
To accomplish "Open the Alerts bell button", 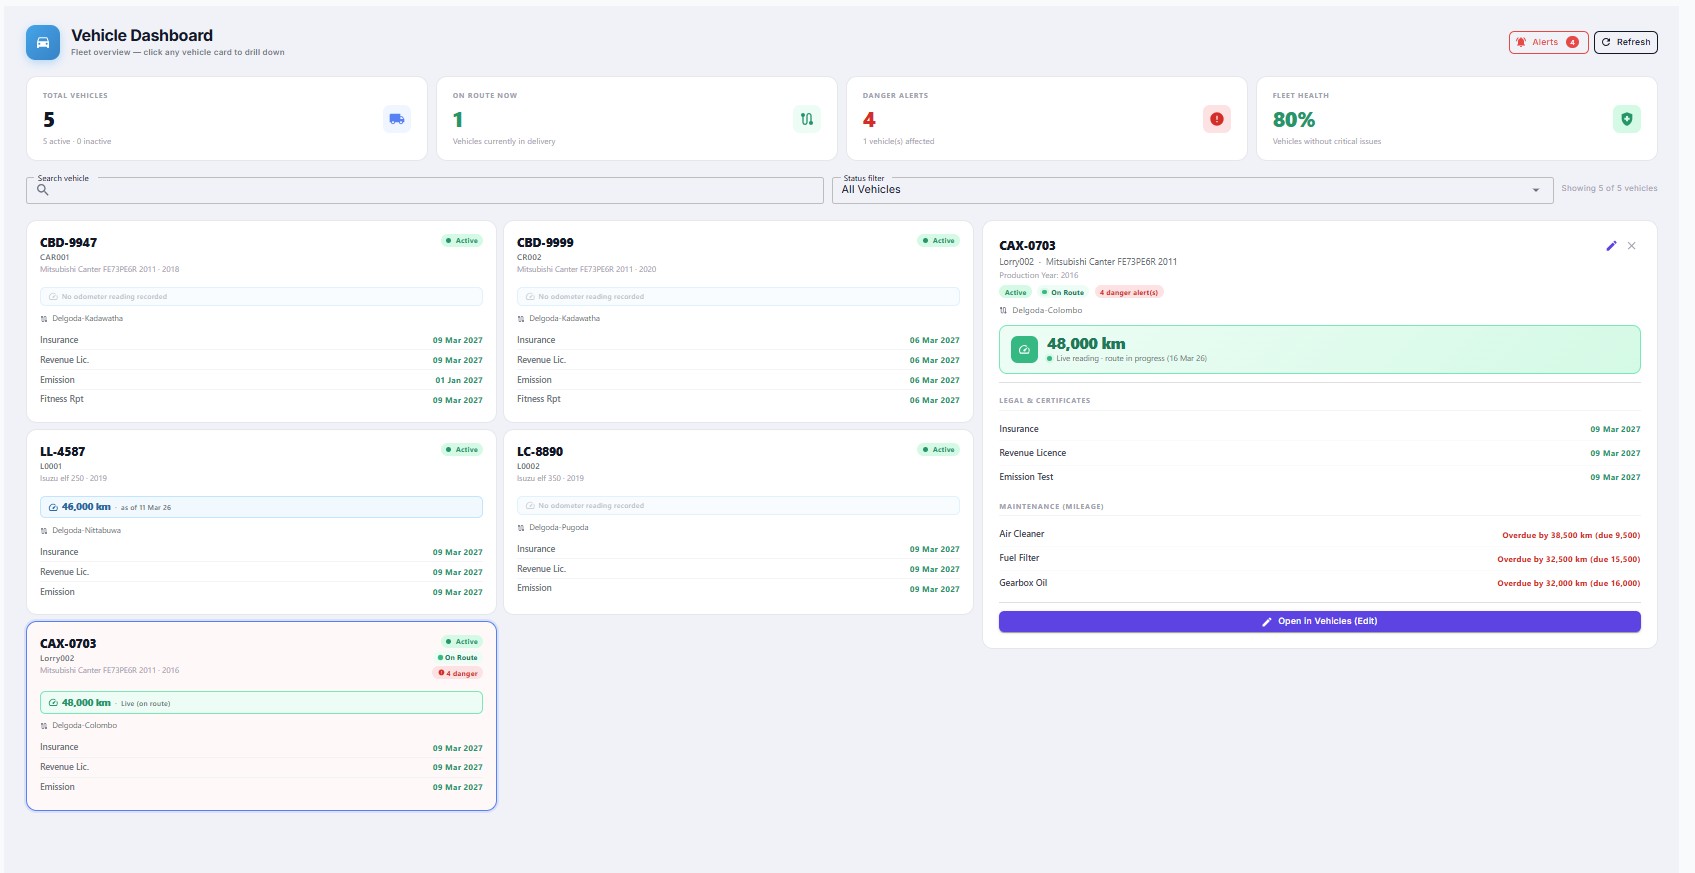I will [1548, 42].
